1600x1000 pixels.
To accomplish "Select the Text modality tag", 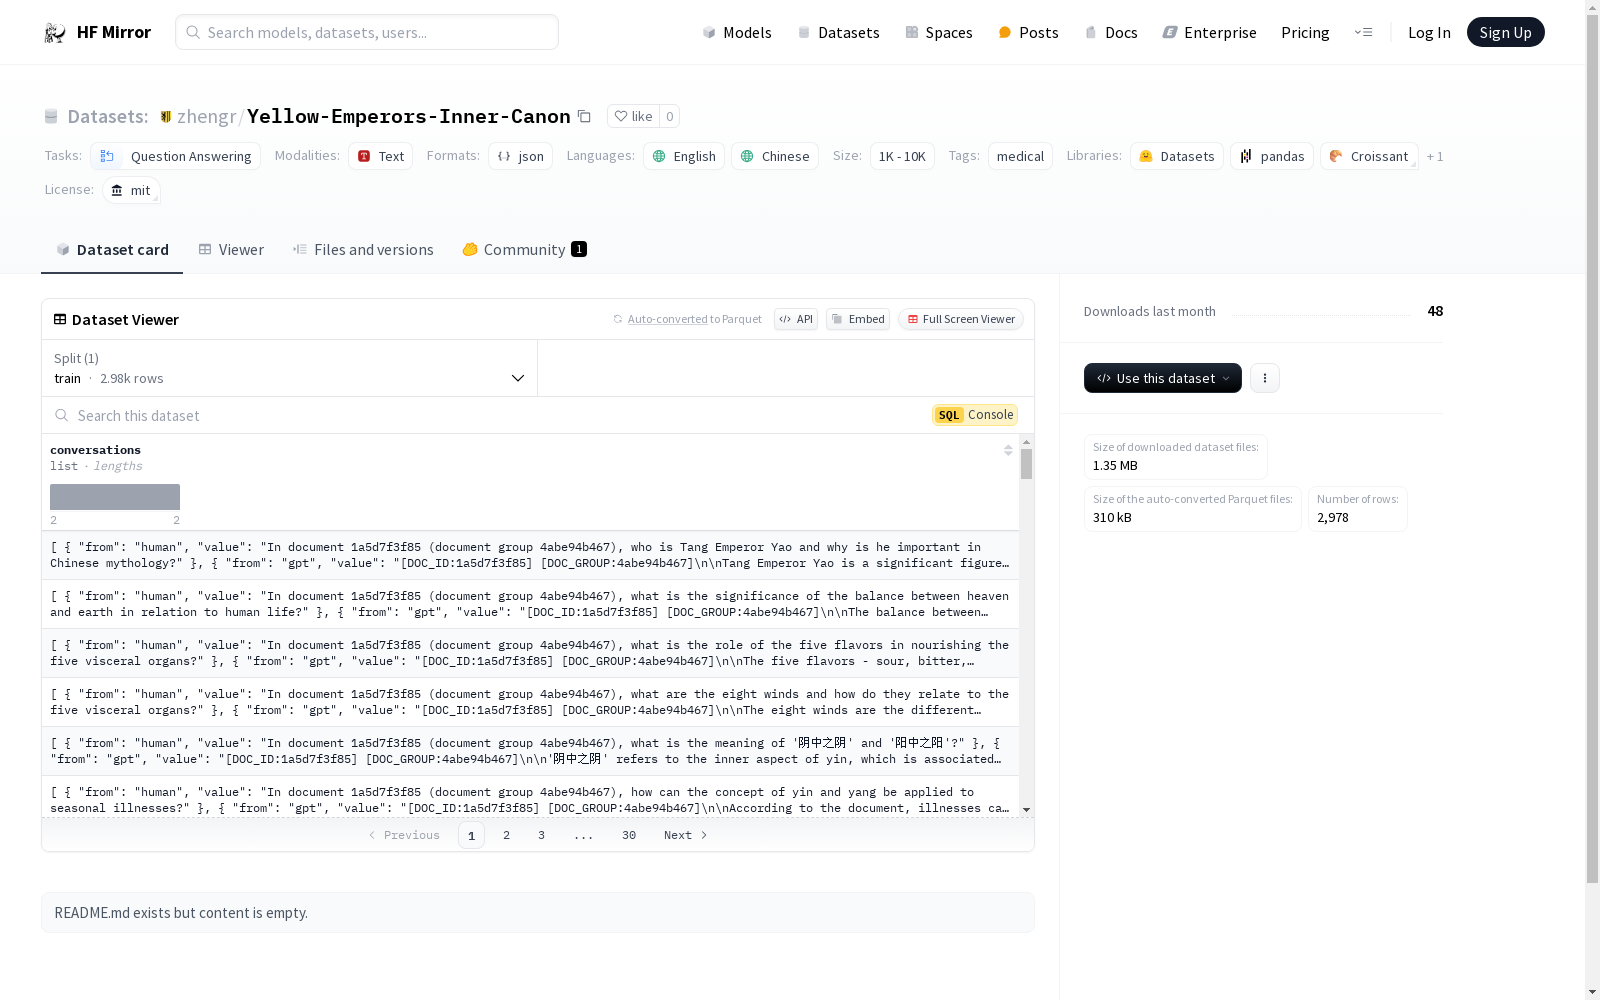I will click(x=380, y=156).
